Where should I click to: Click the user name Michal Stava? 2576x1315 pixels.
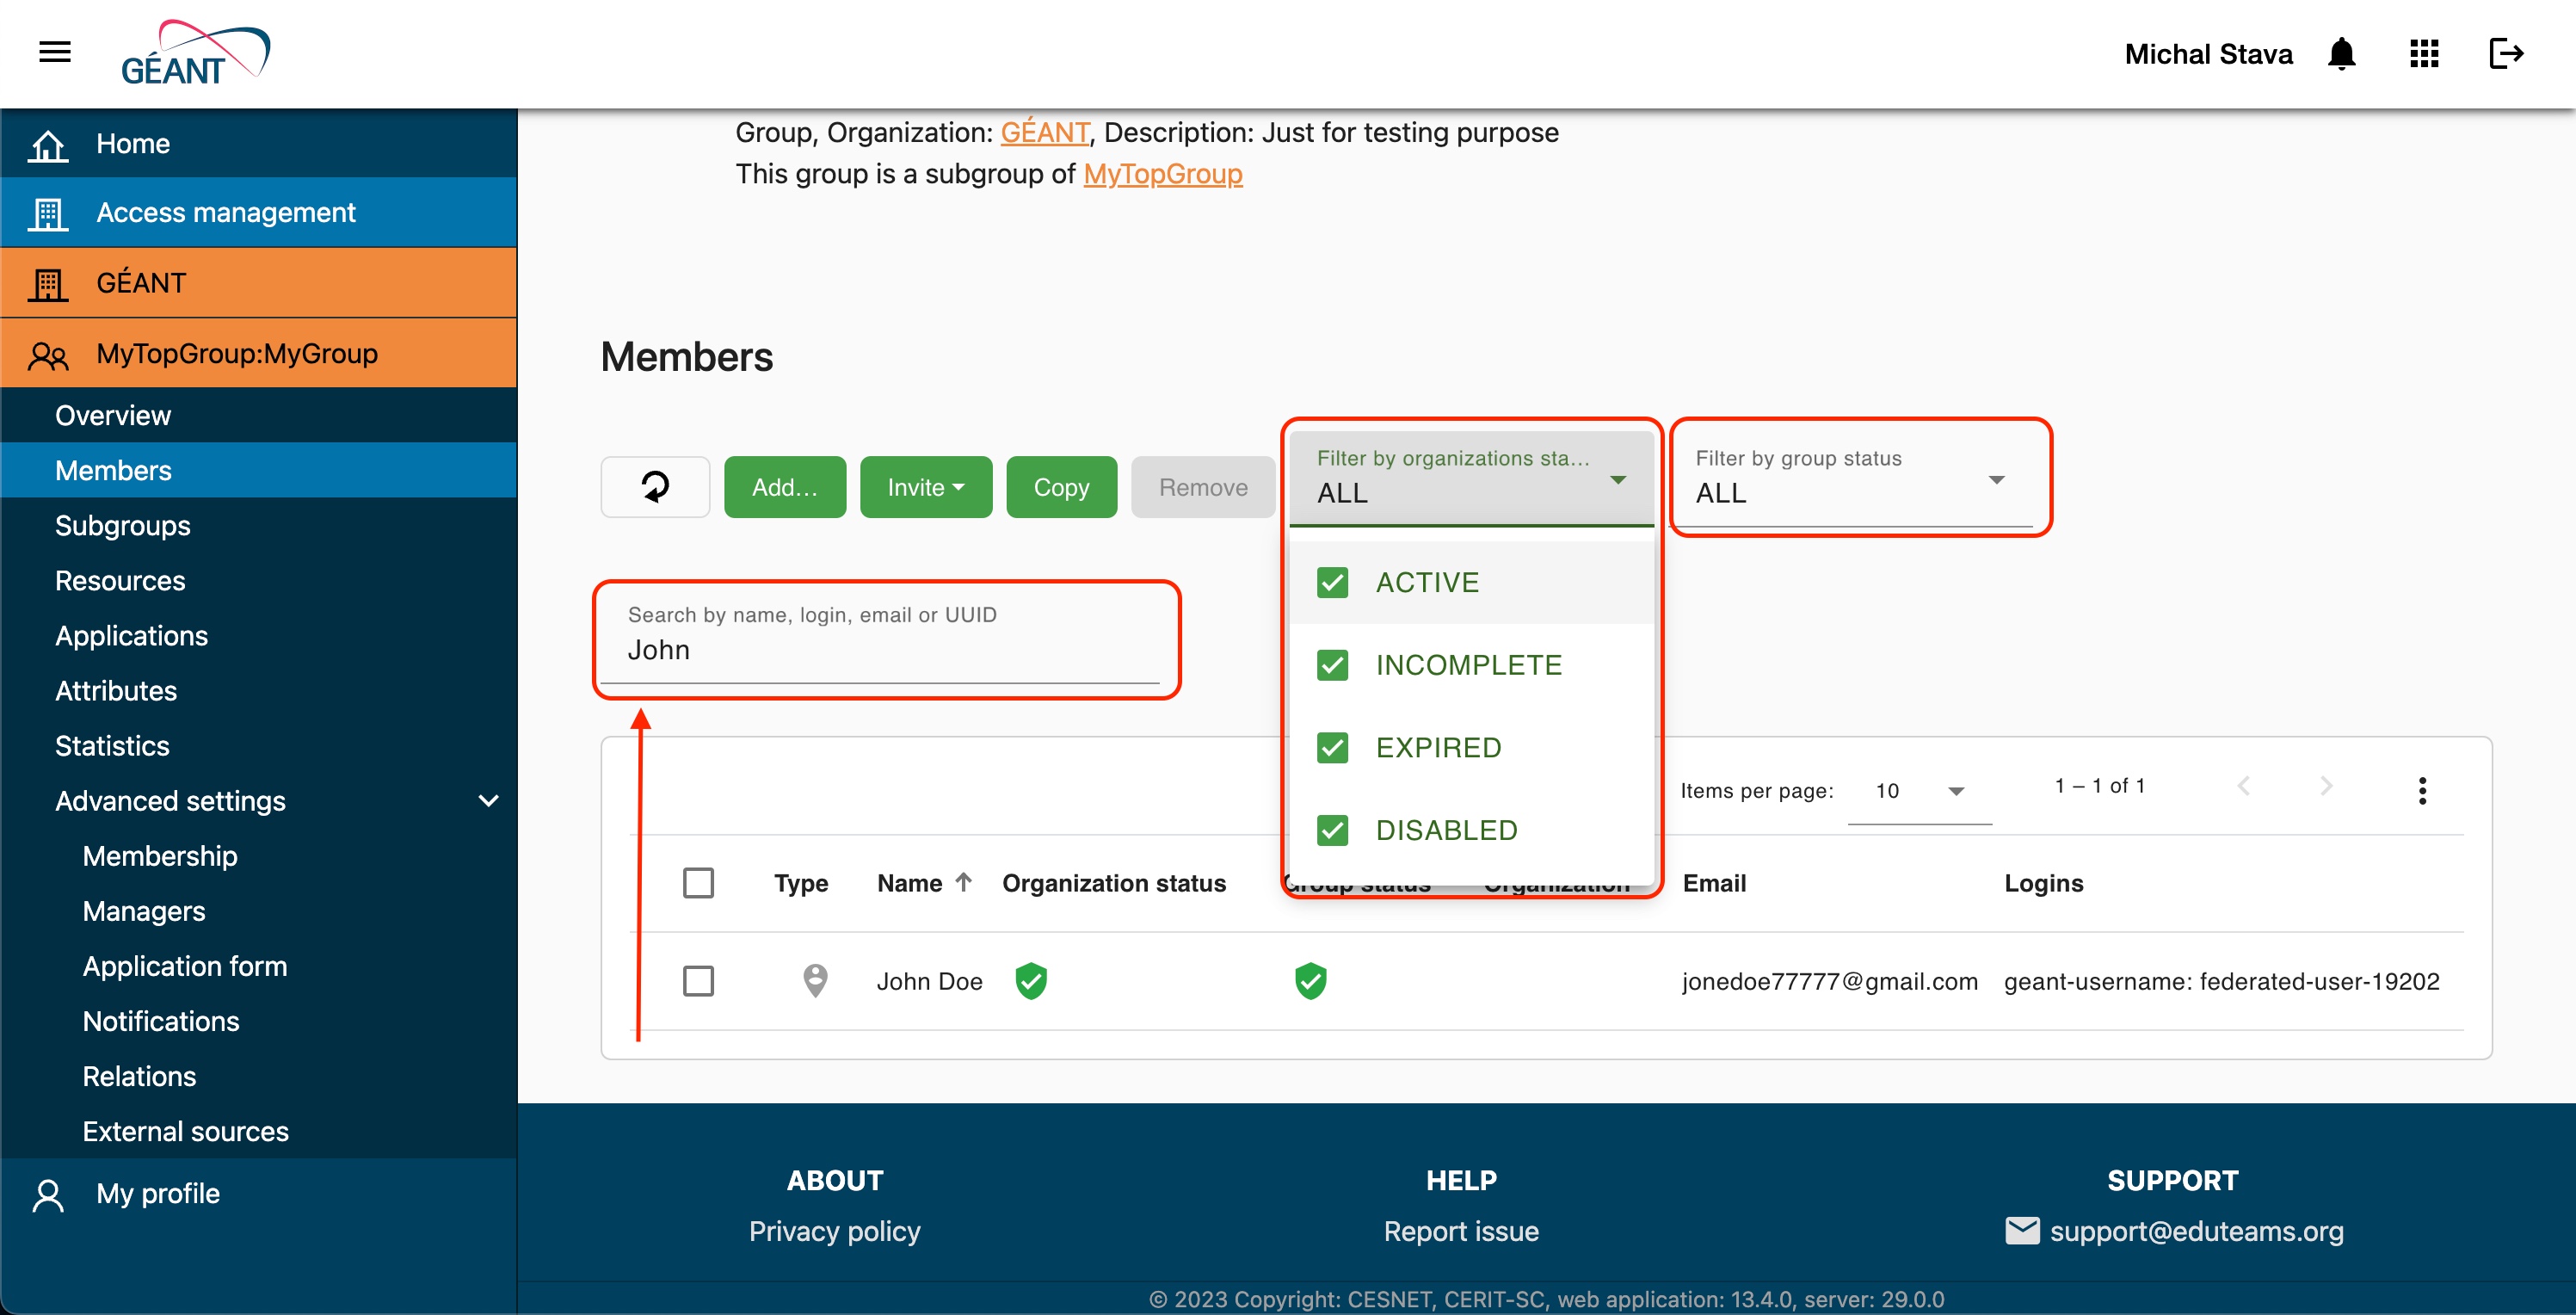pos(2208,54)
